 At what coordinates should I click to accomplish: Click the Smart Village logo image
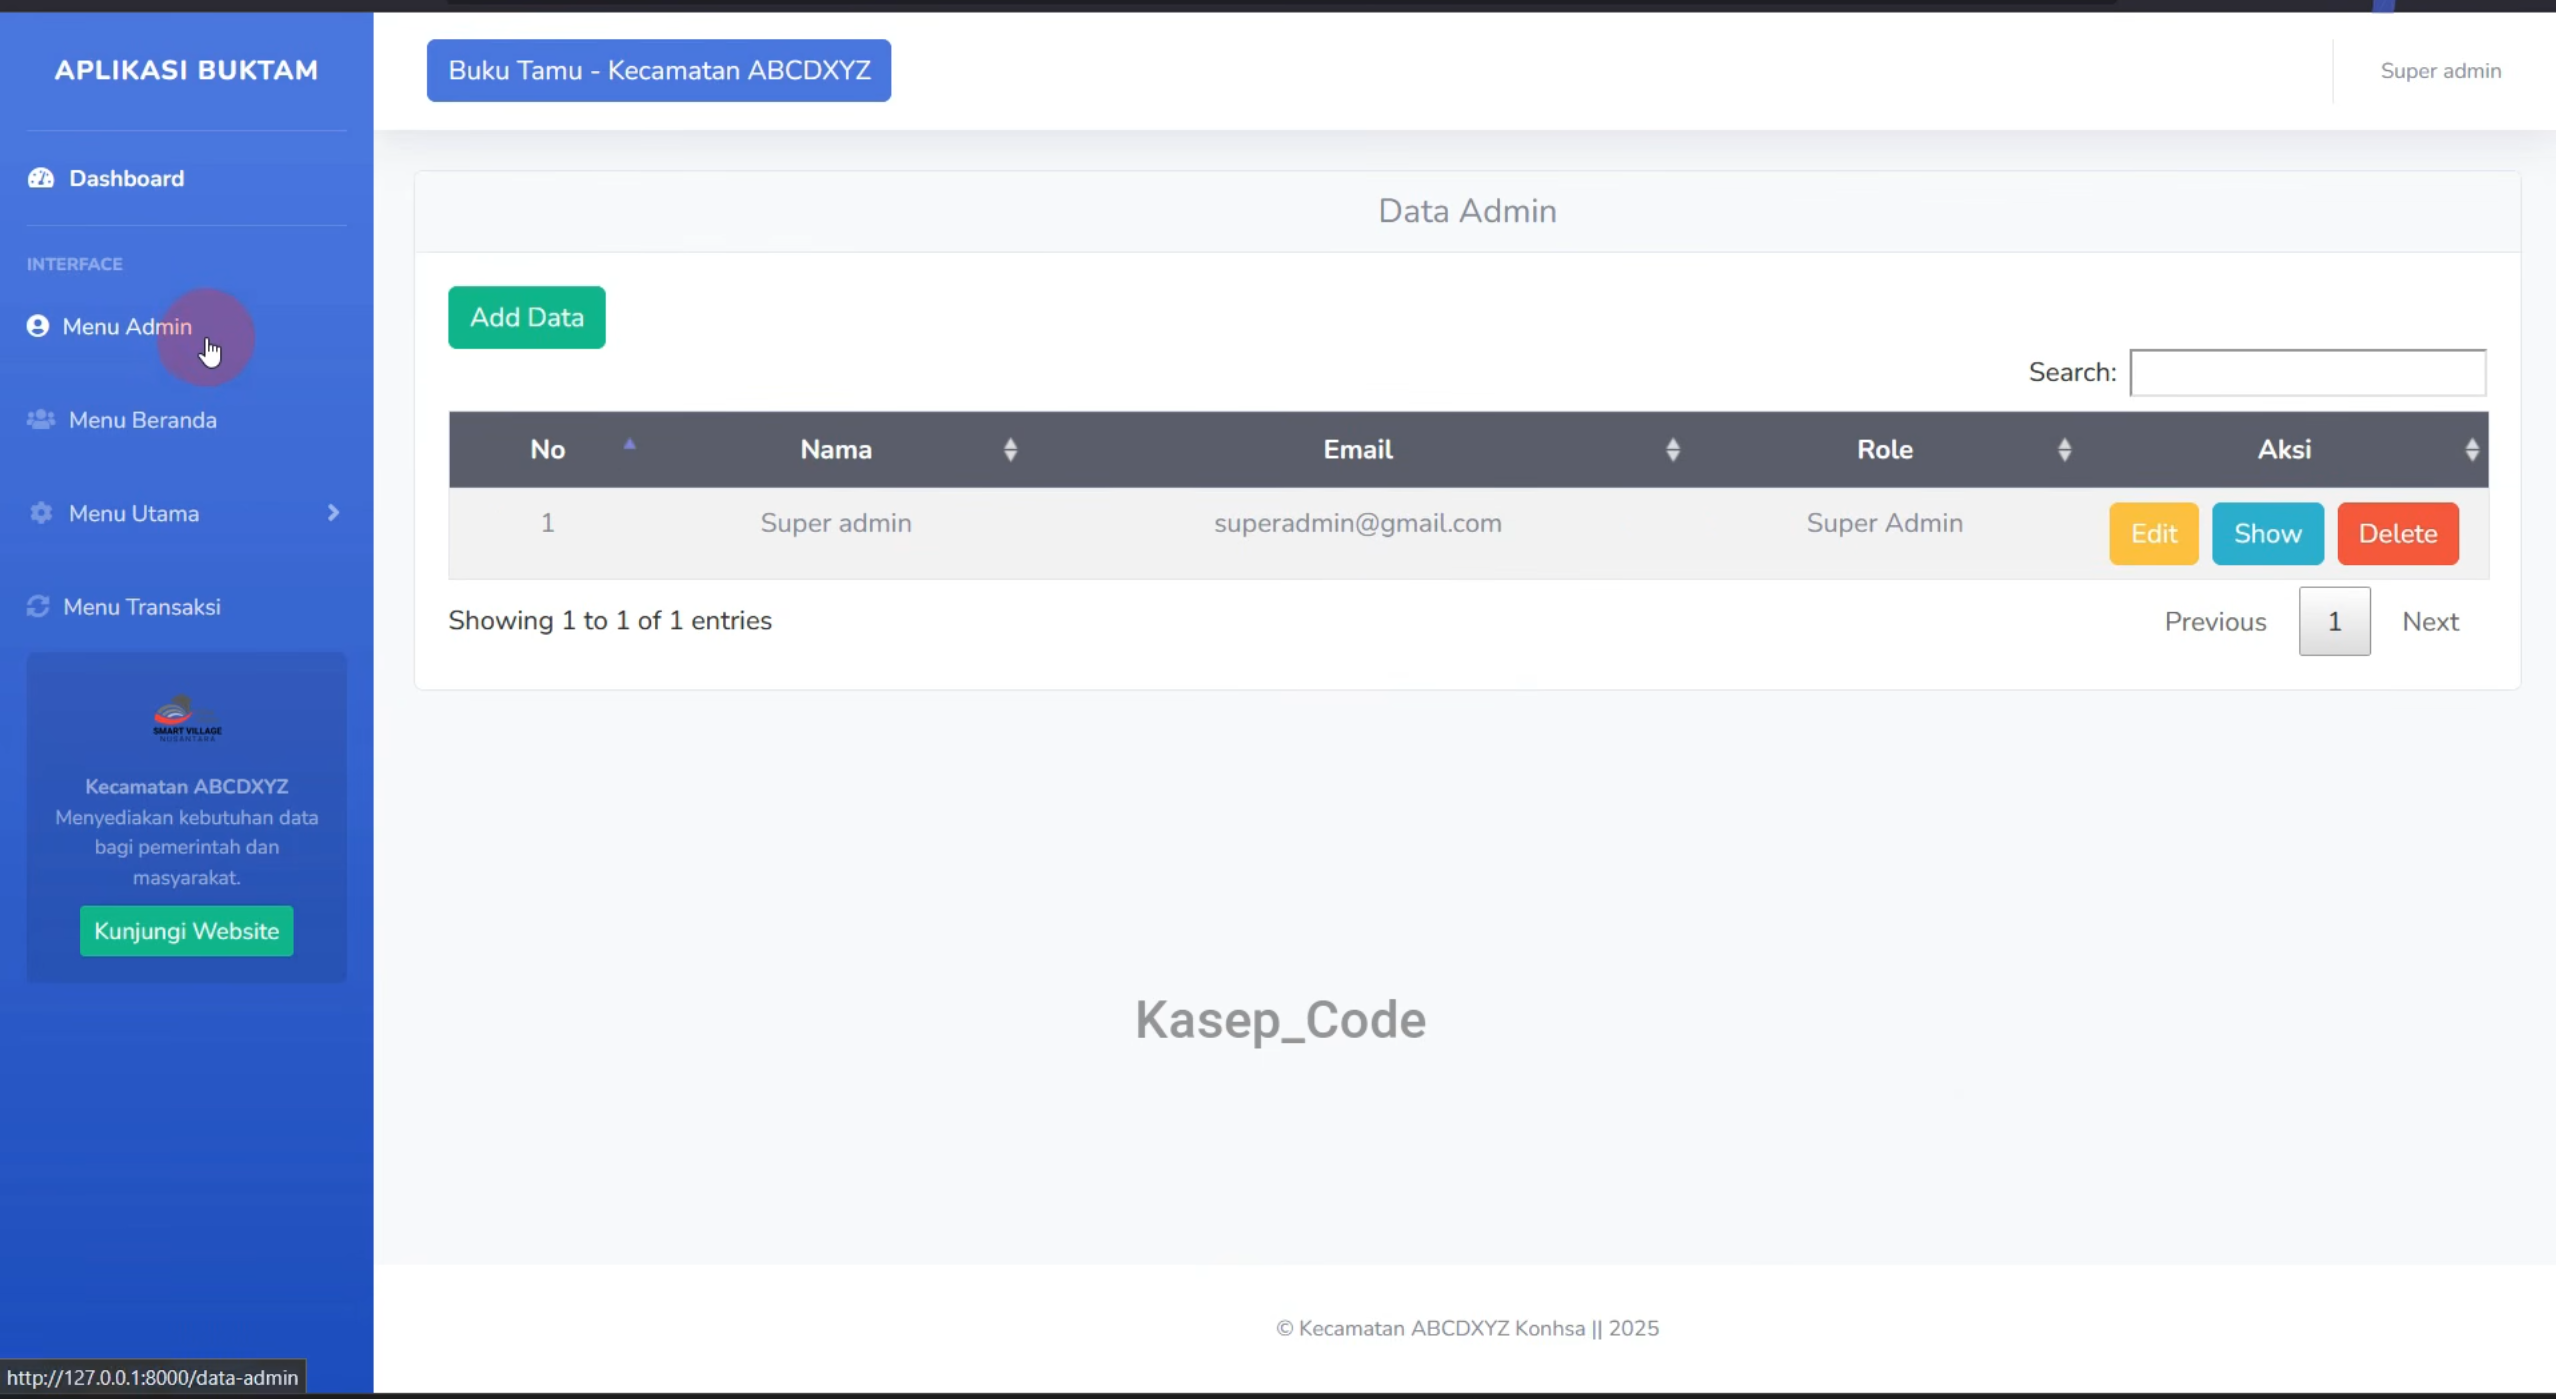coord(187,718)
